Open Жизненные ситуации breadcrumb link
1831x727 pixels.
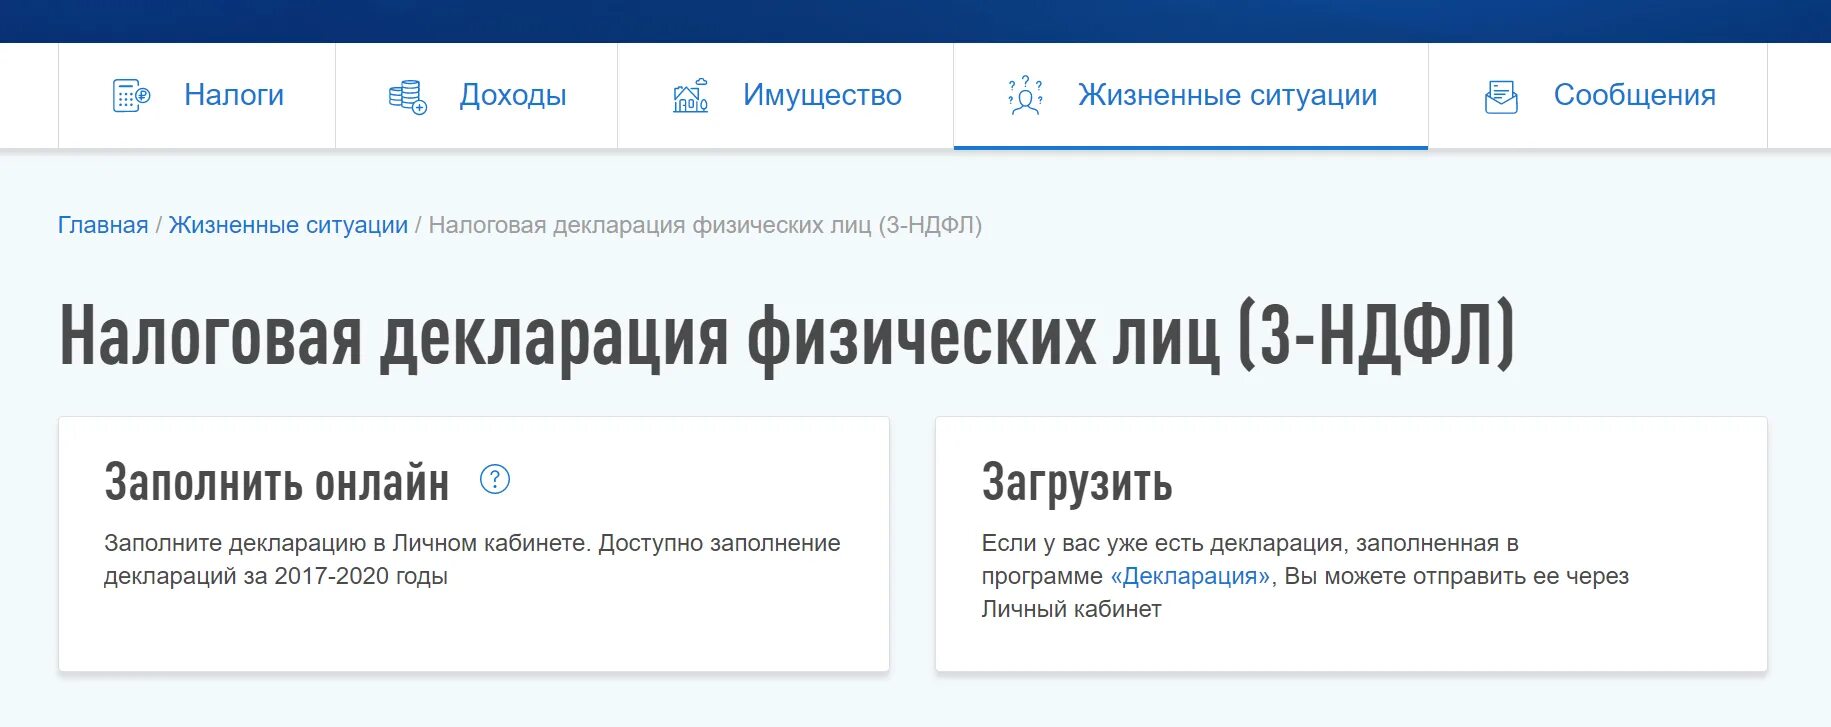[x=288, y=225]
